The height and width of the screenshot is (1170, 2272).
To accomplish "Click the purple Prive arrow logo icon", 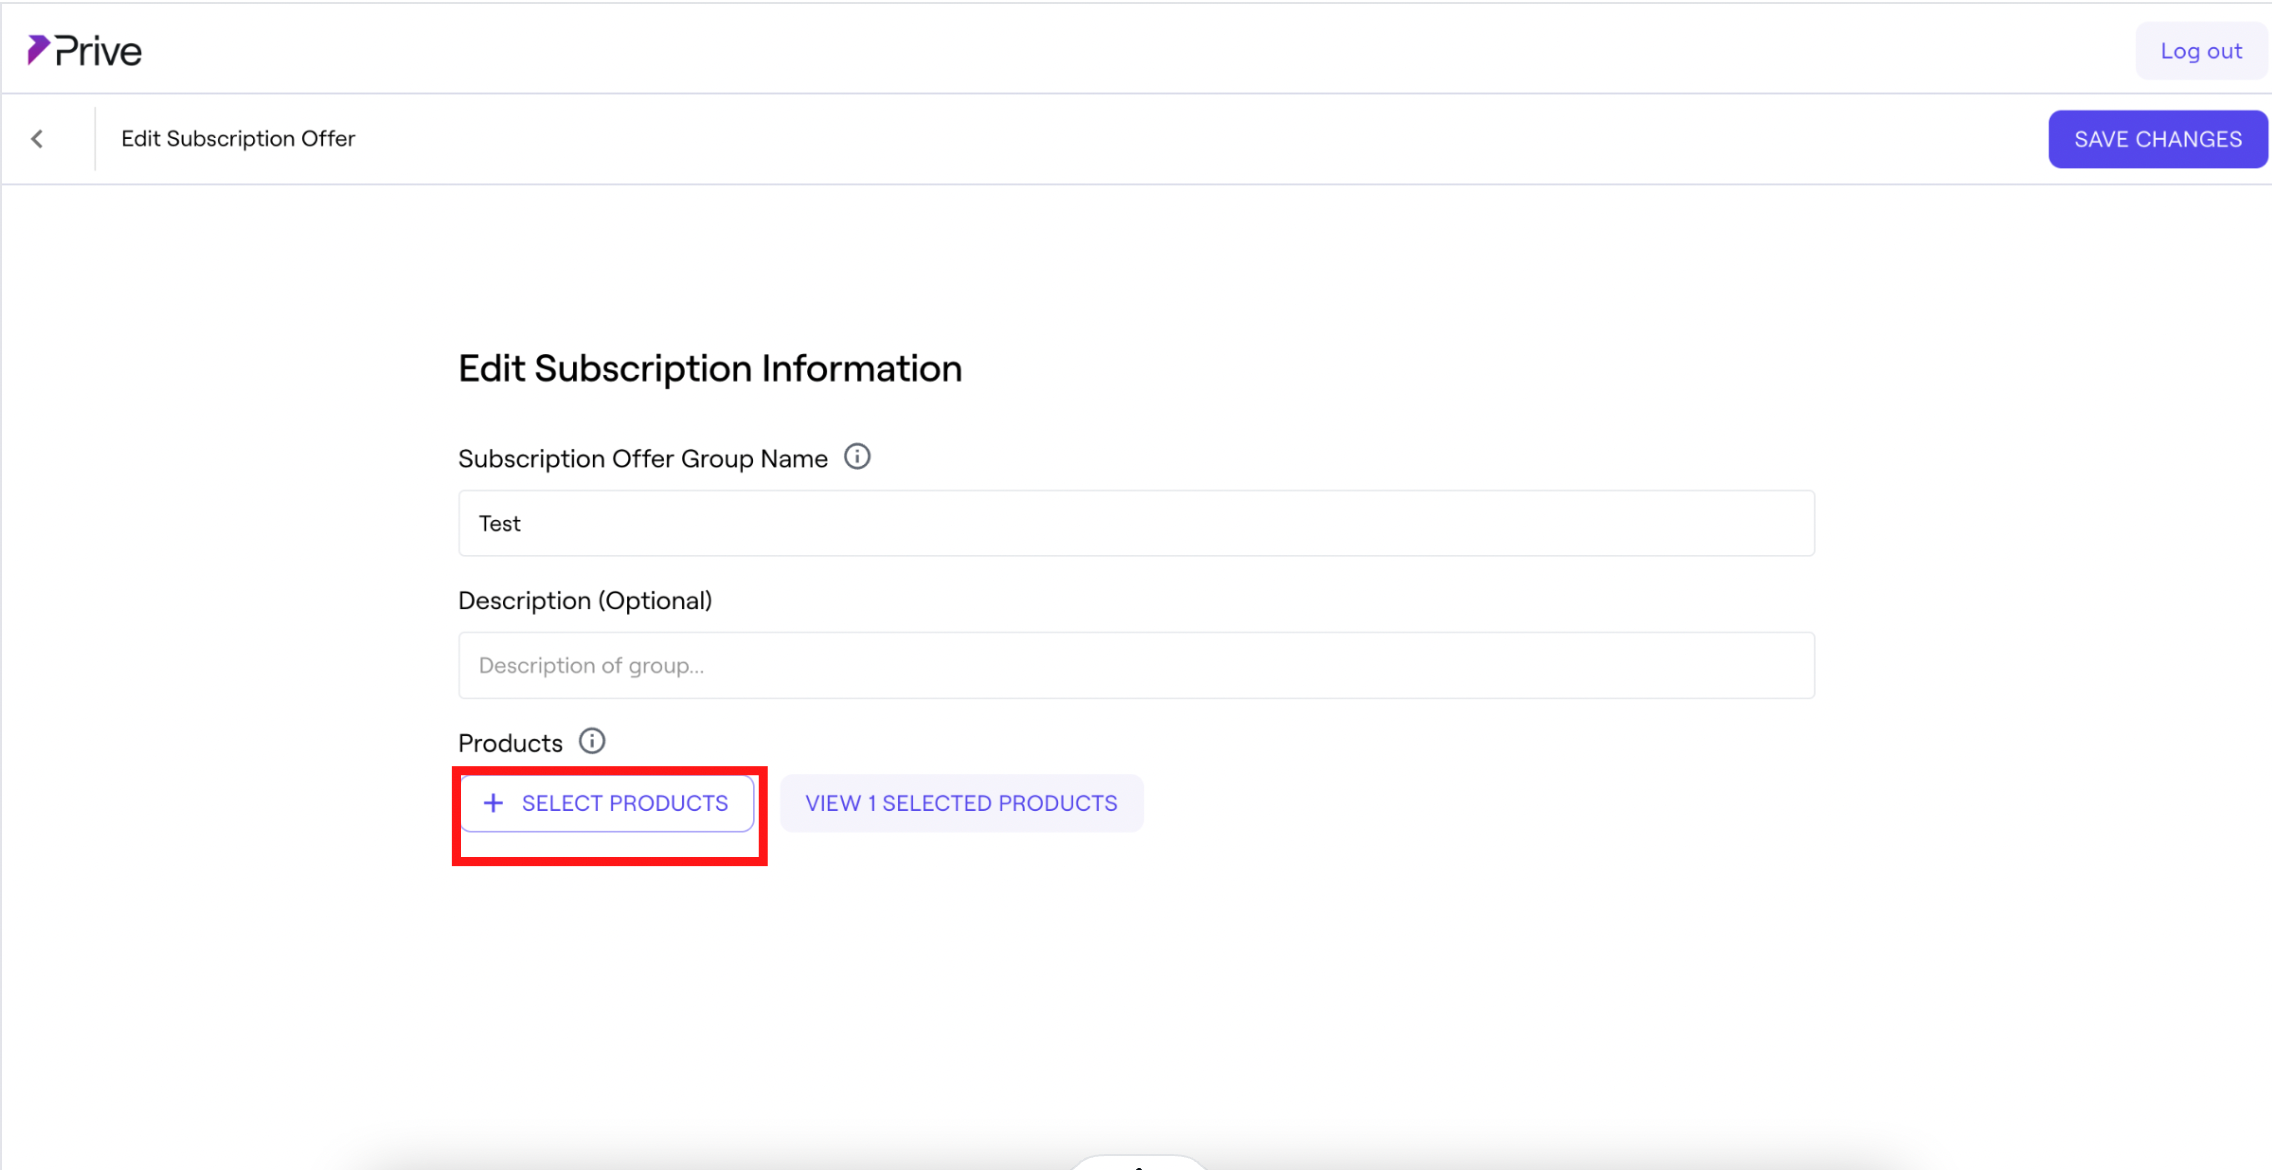I will tap(38, 49).
